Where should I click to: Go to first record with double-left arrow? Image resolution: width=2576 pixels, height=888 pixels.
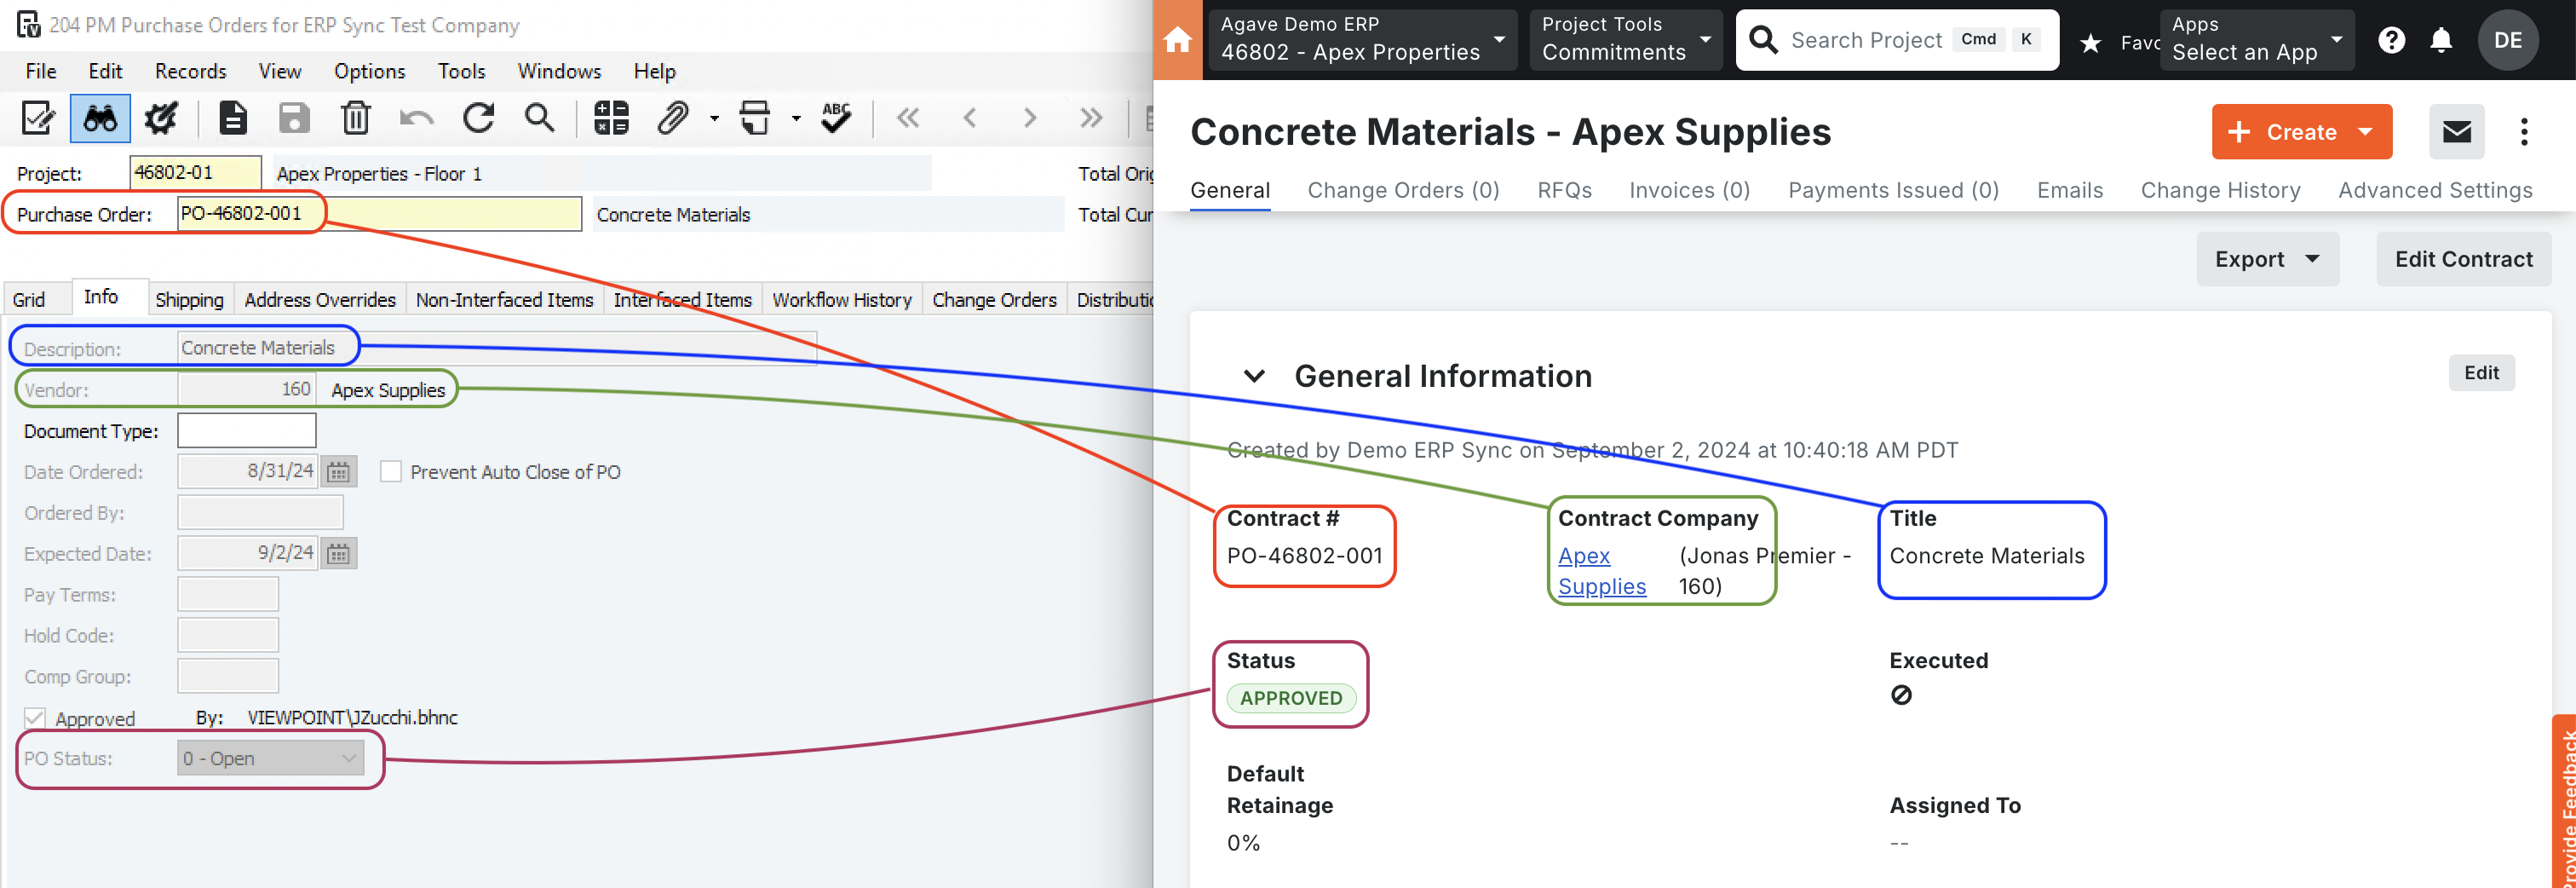908,118
